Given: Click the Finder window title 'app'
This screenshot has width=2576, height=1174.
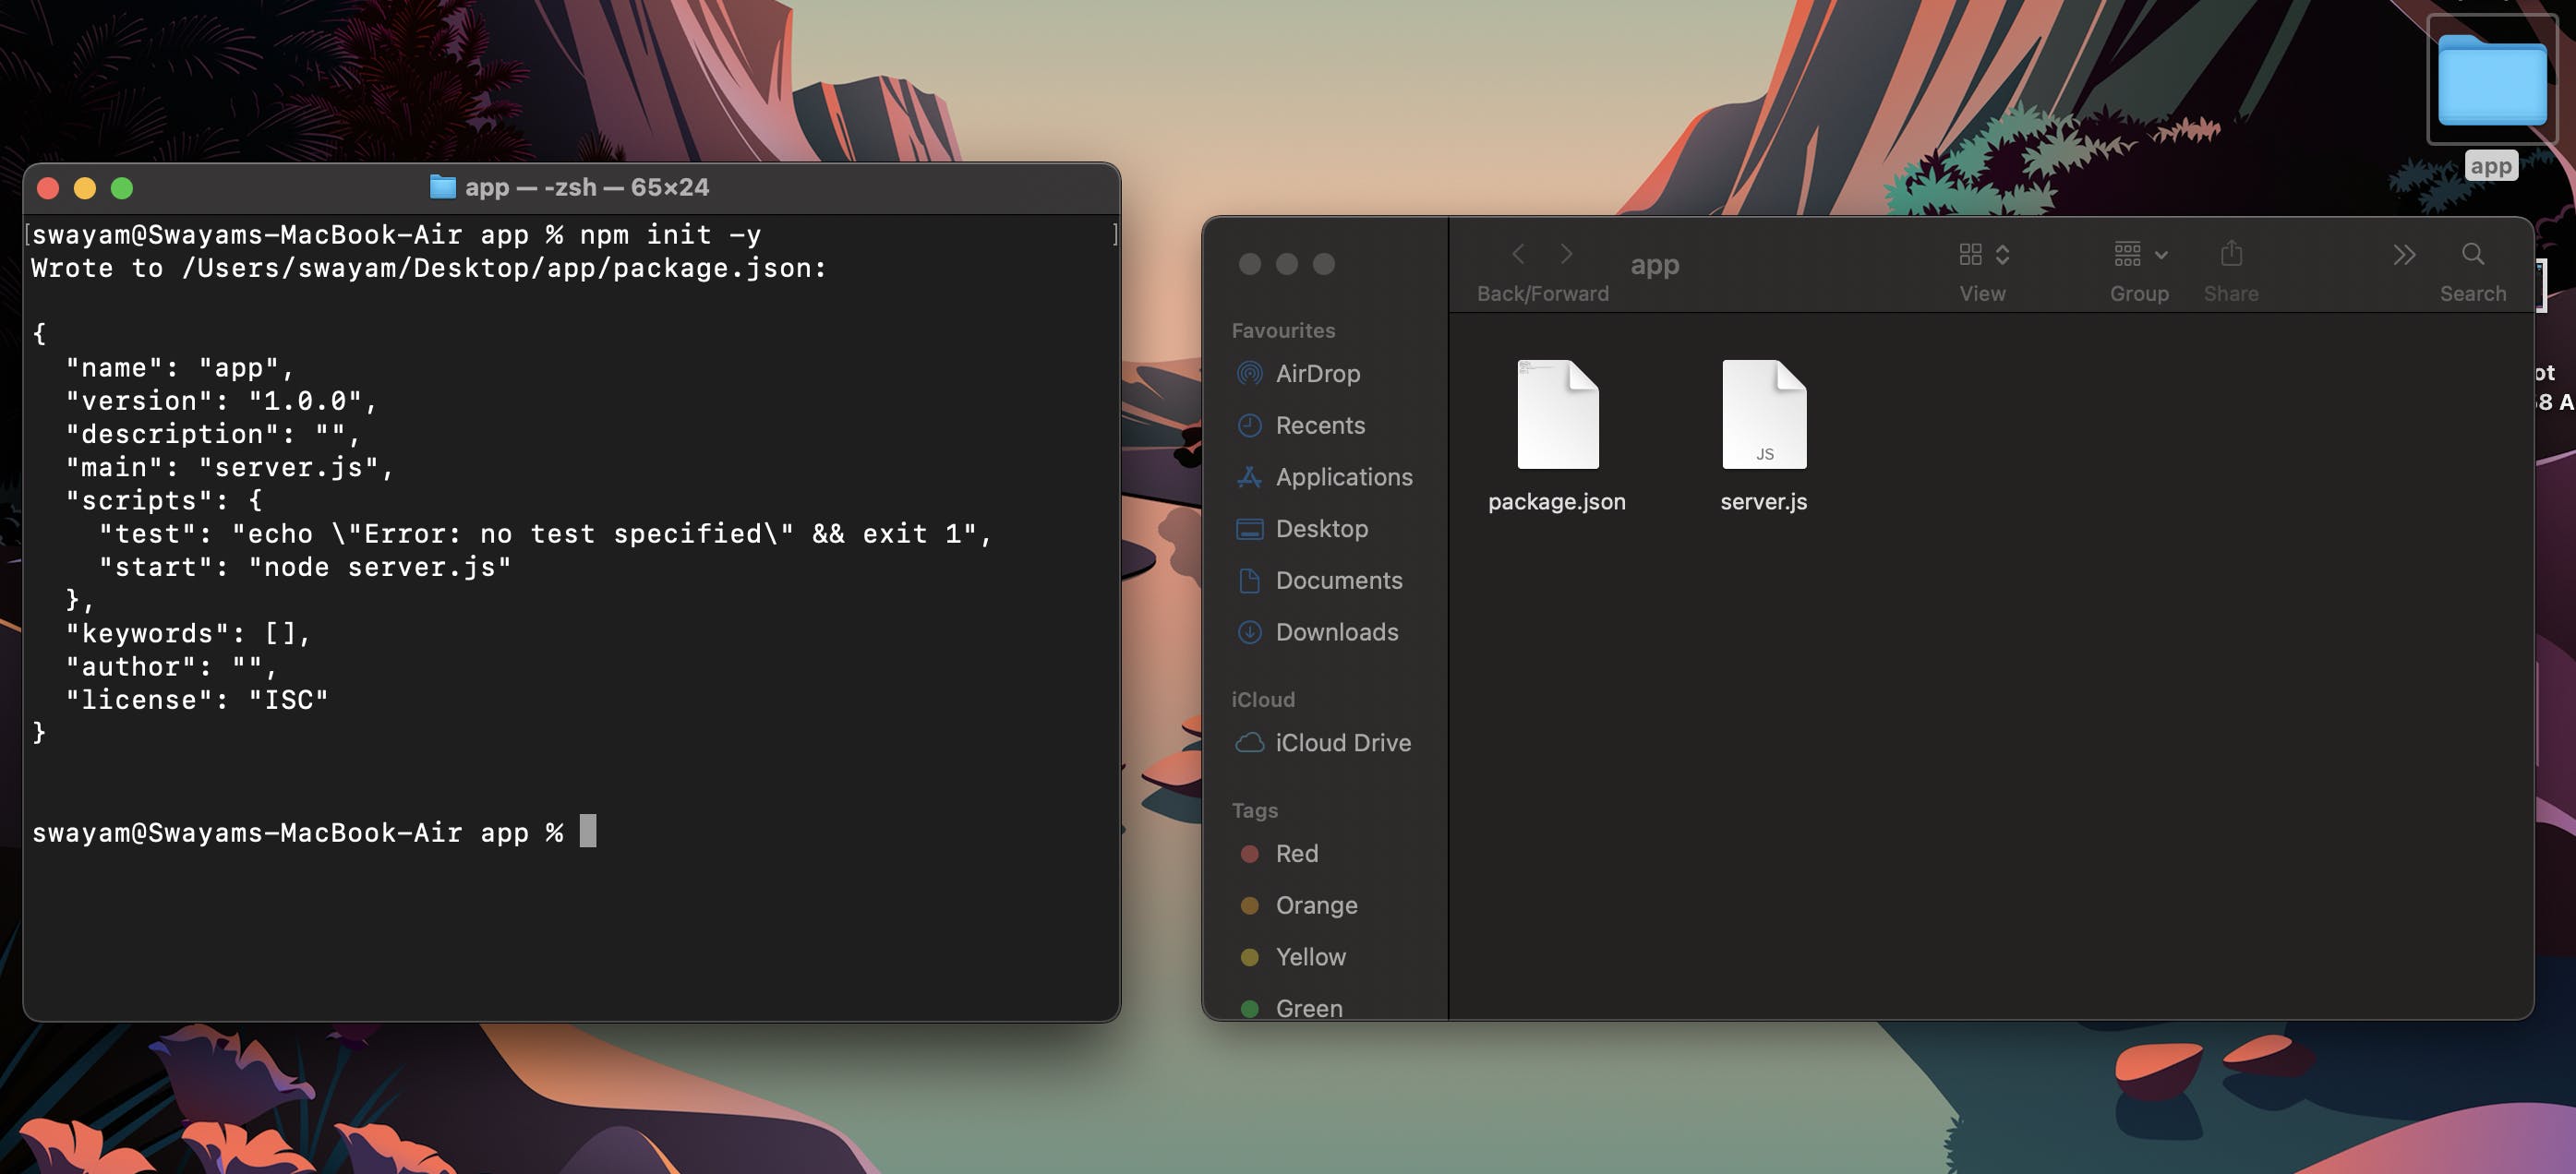Looking at the screenshot, I should point(1655,265).
